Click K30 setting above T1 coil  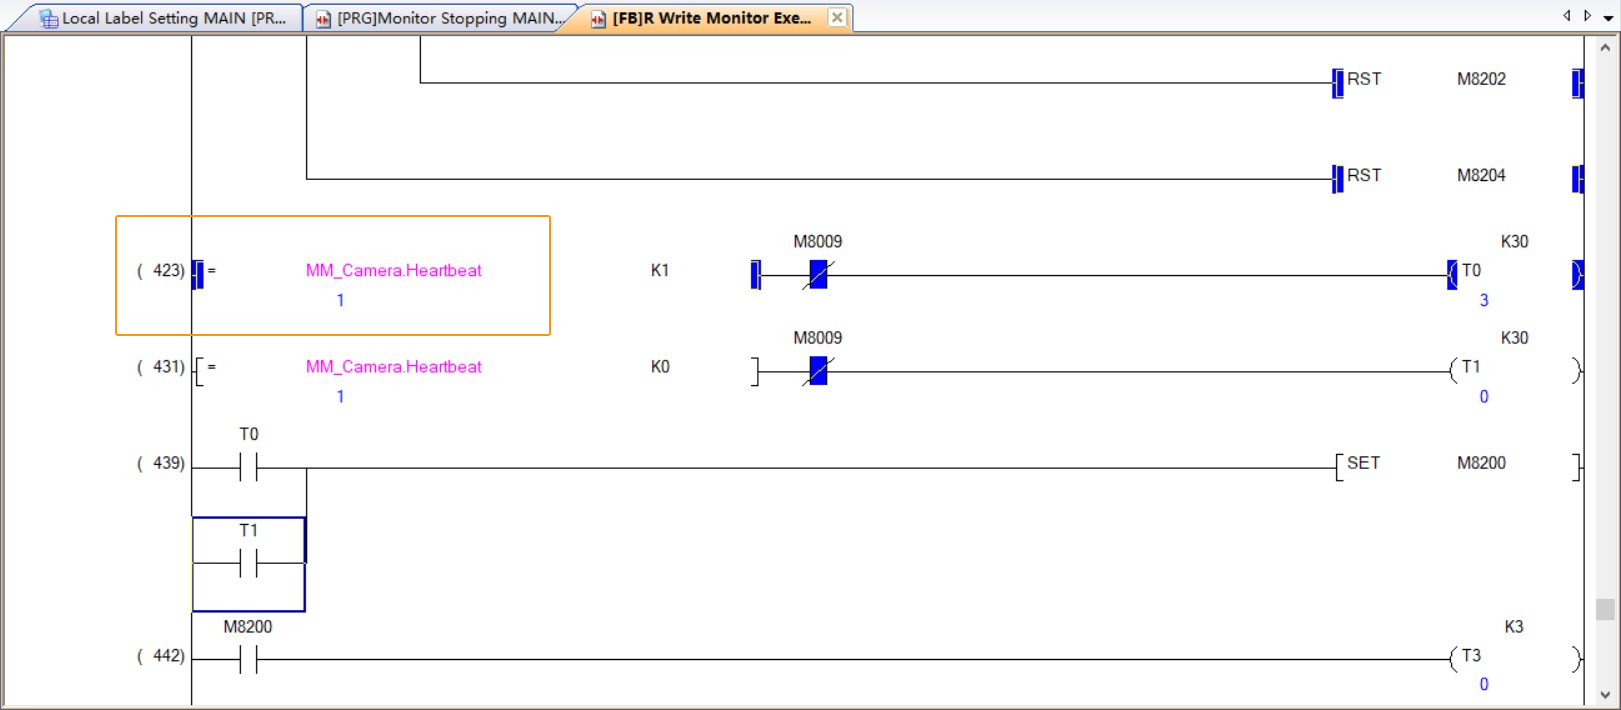point(1514,338)
